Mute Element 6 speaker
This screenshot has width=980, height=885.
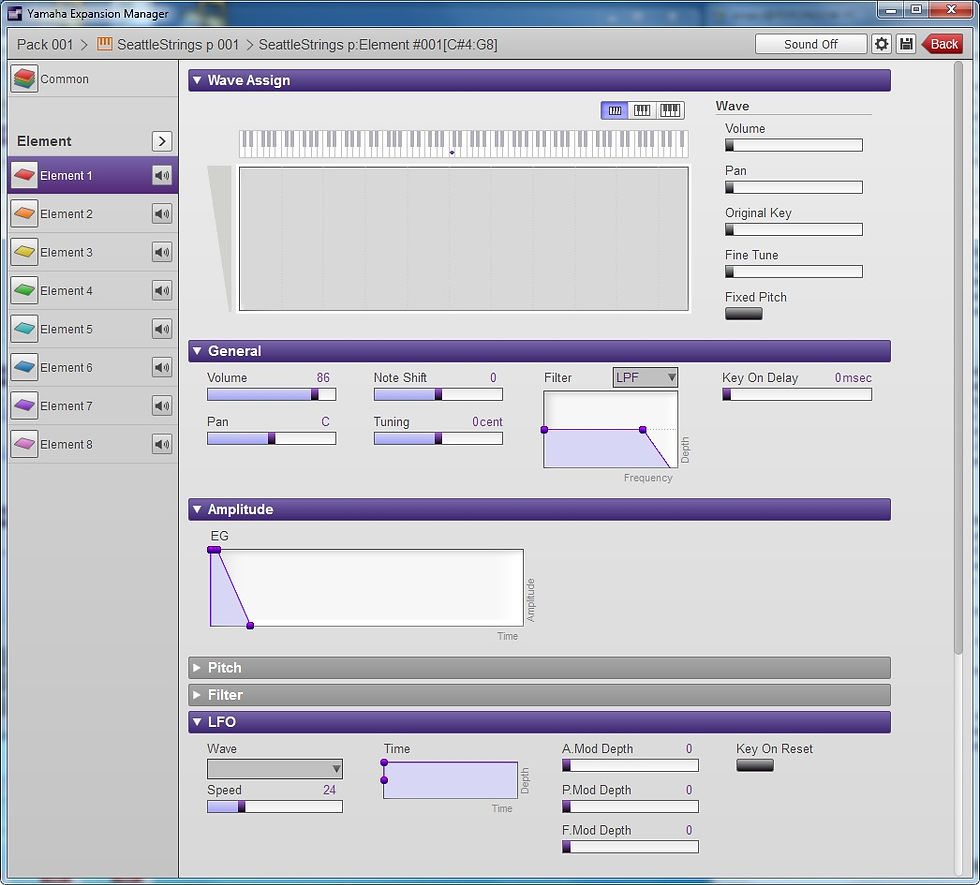point(162,368)
